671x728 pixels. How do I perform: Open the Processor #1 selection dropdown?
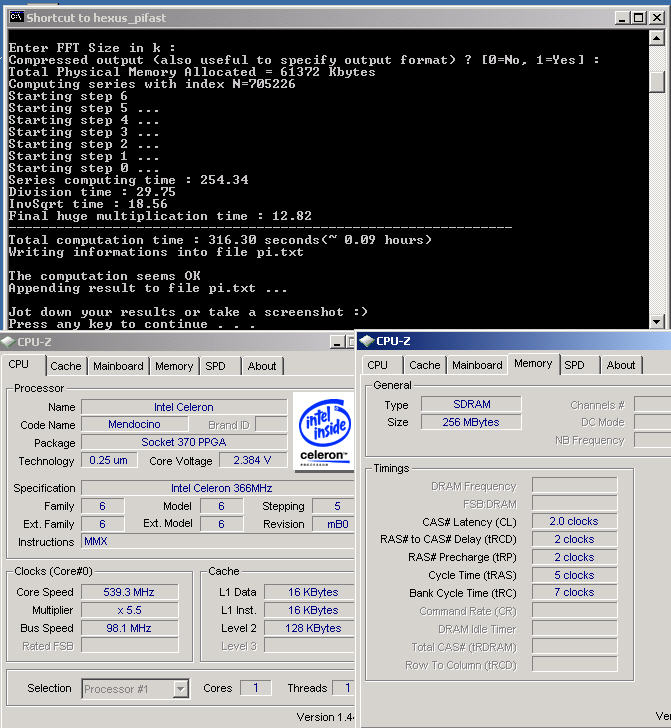181,689
